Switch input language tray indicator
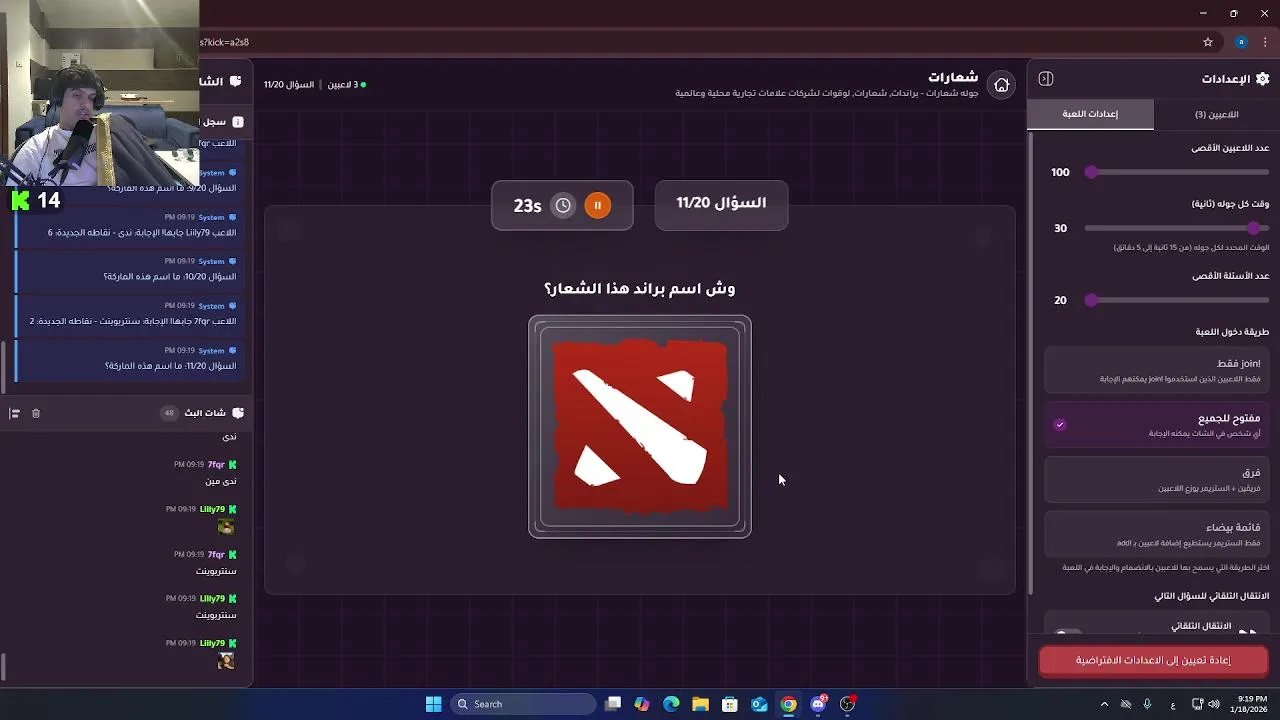The image size is (1280, 720). coord(1173,704)
